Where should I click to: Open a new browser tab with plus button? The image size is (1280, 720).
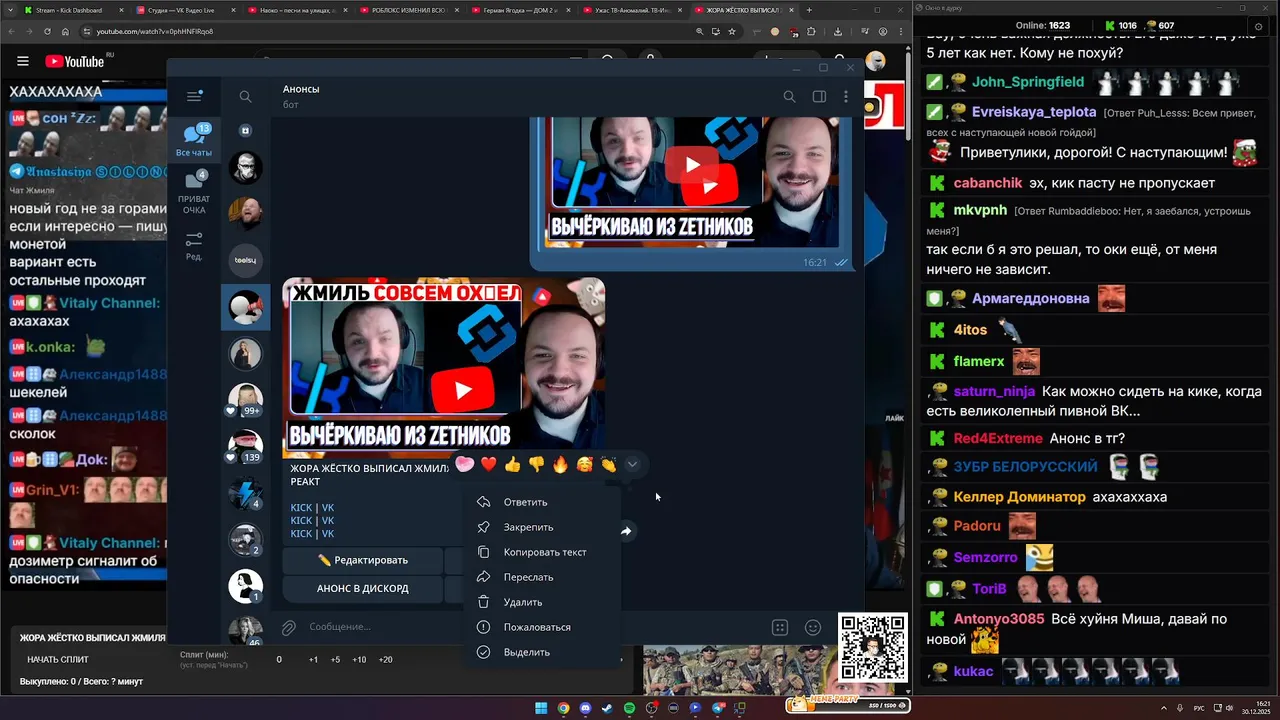coord(809,10)
